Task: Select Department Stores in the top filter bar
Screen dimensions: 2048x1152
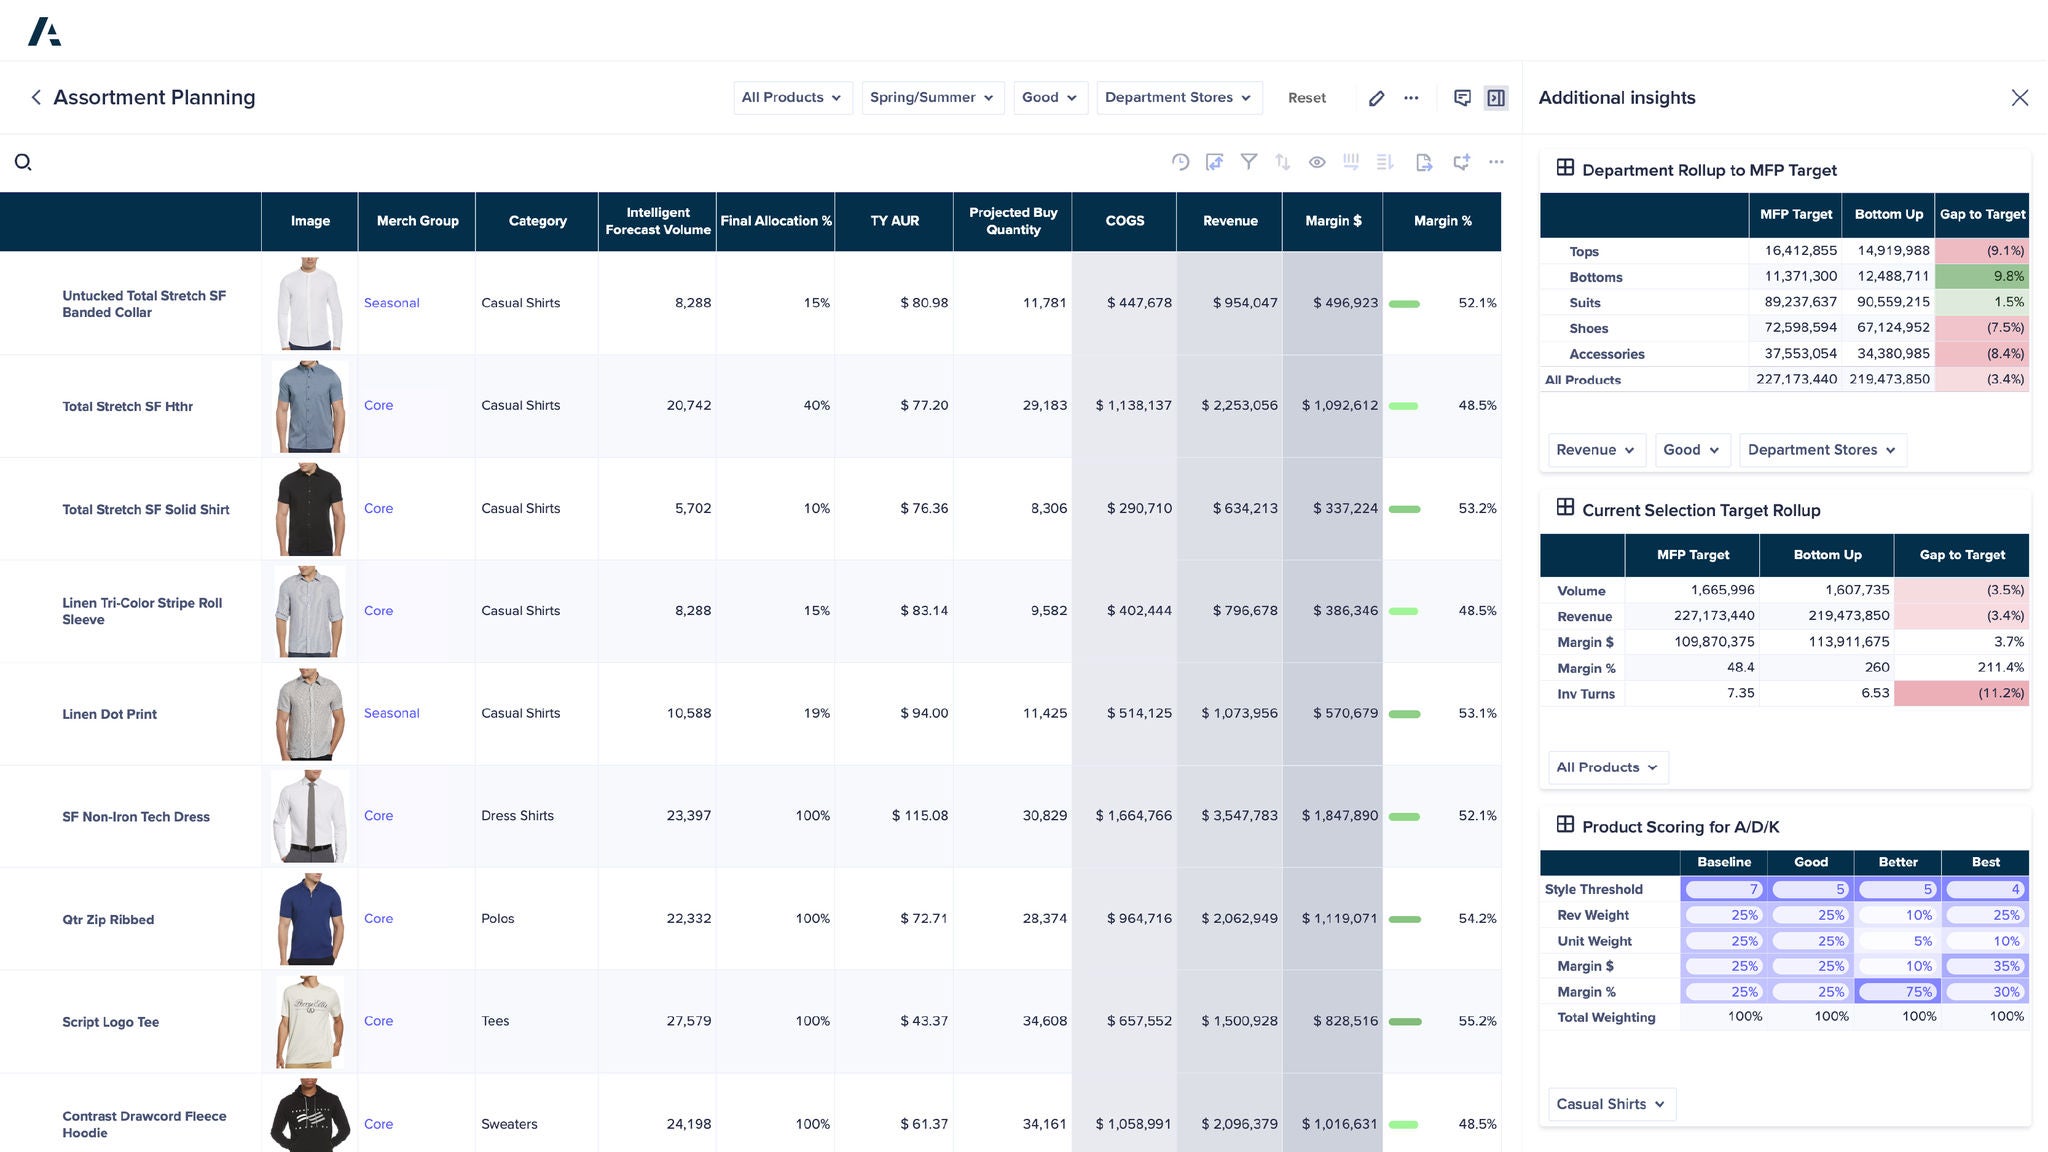Action: (x=1178, y=97)
